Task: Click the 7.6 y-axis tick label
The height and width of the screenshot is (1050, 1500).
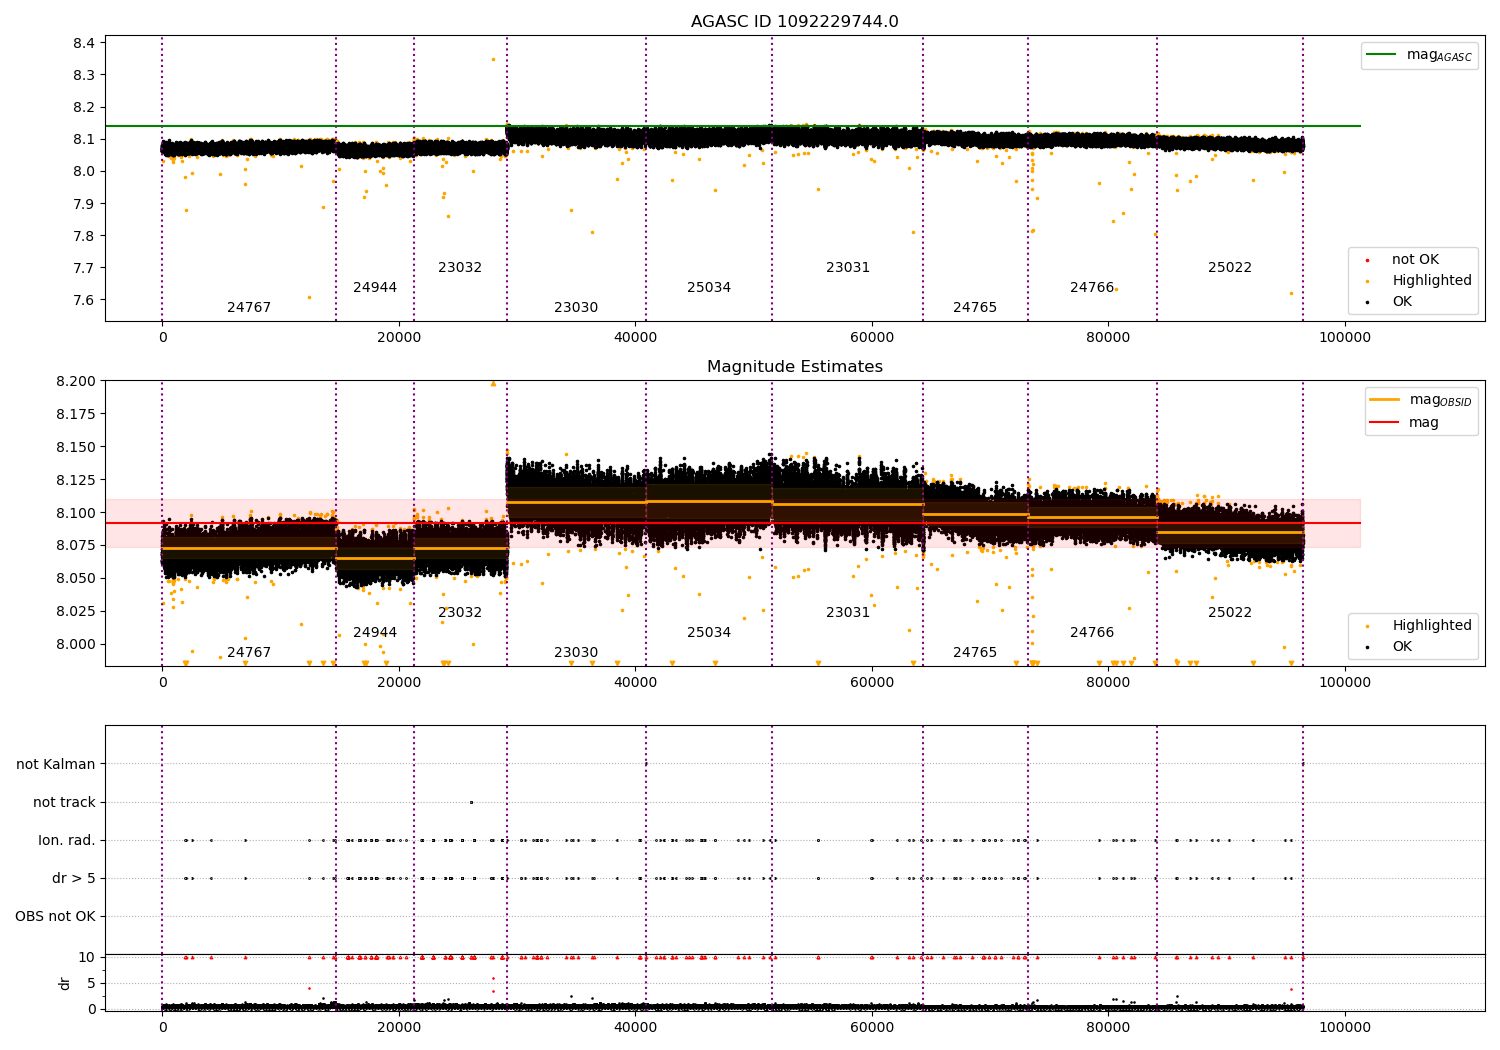Action: (84, 300)
